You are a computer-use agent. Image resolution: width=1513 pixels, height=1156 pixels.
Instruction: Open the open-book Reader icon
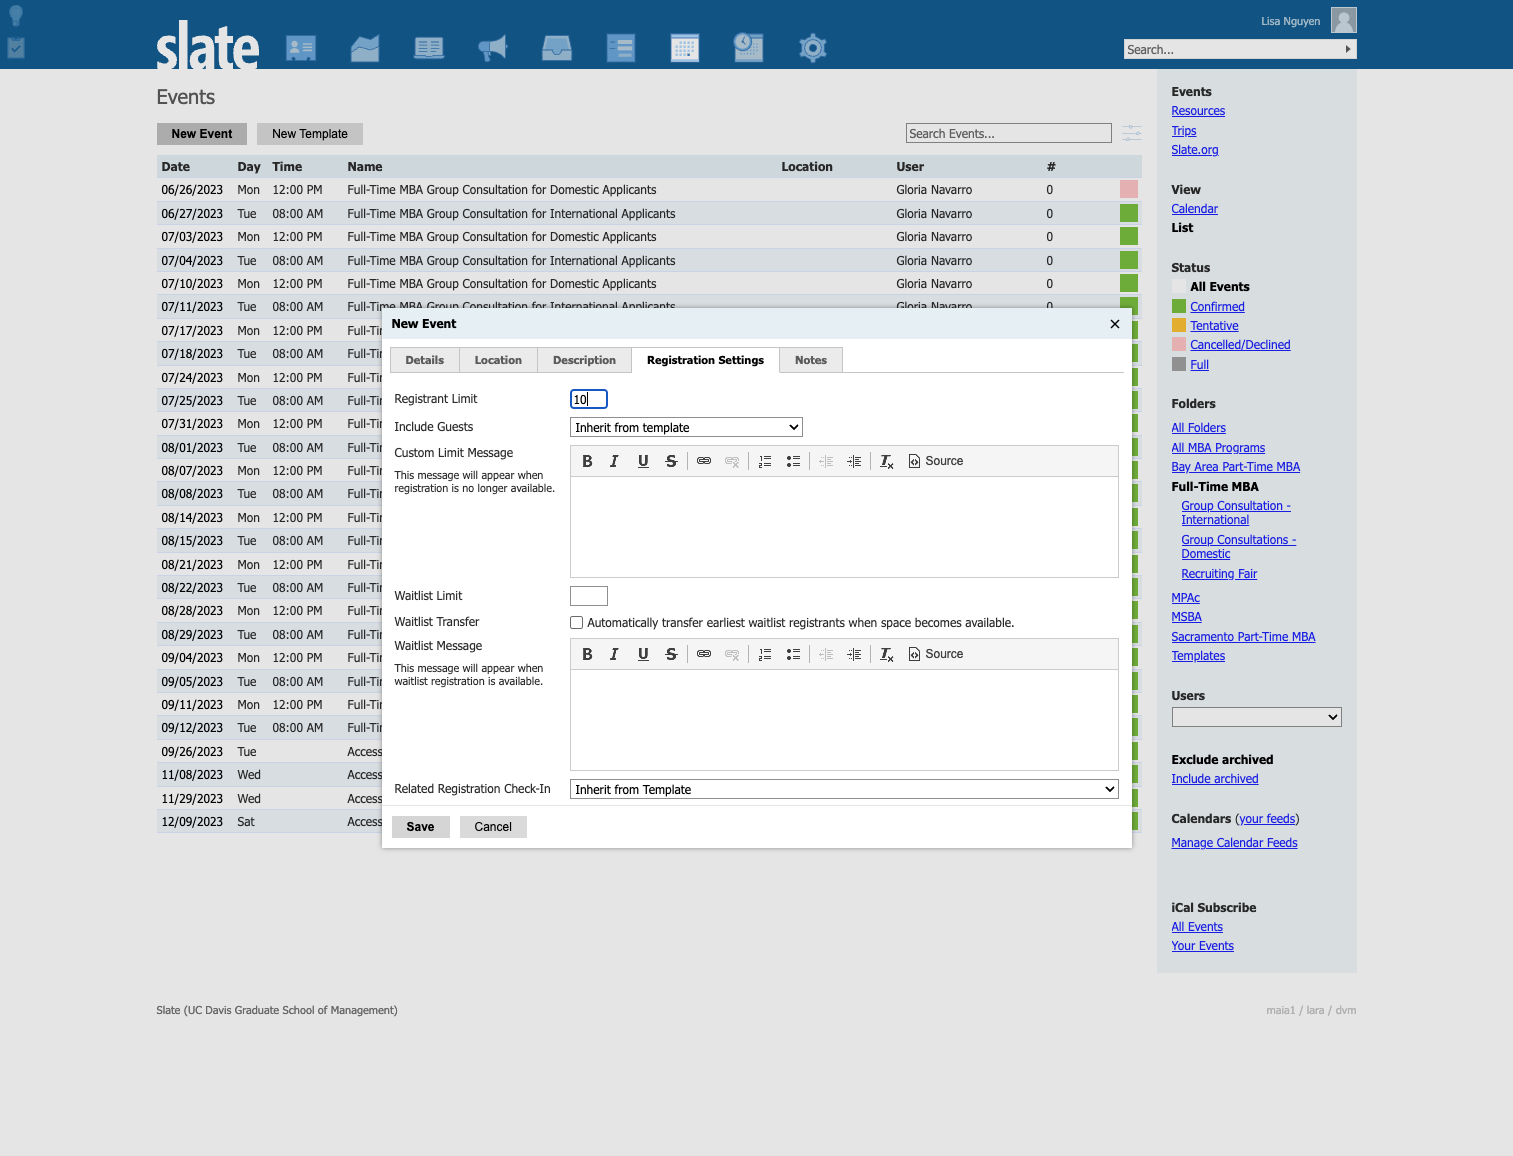(x=429, y=48)
